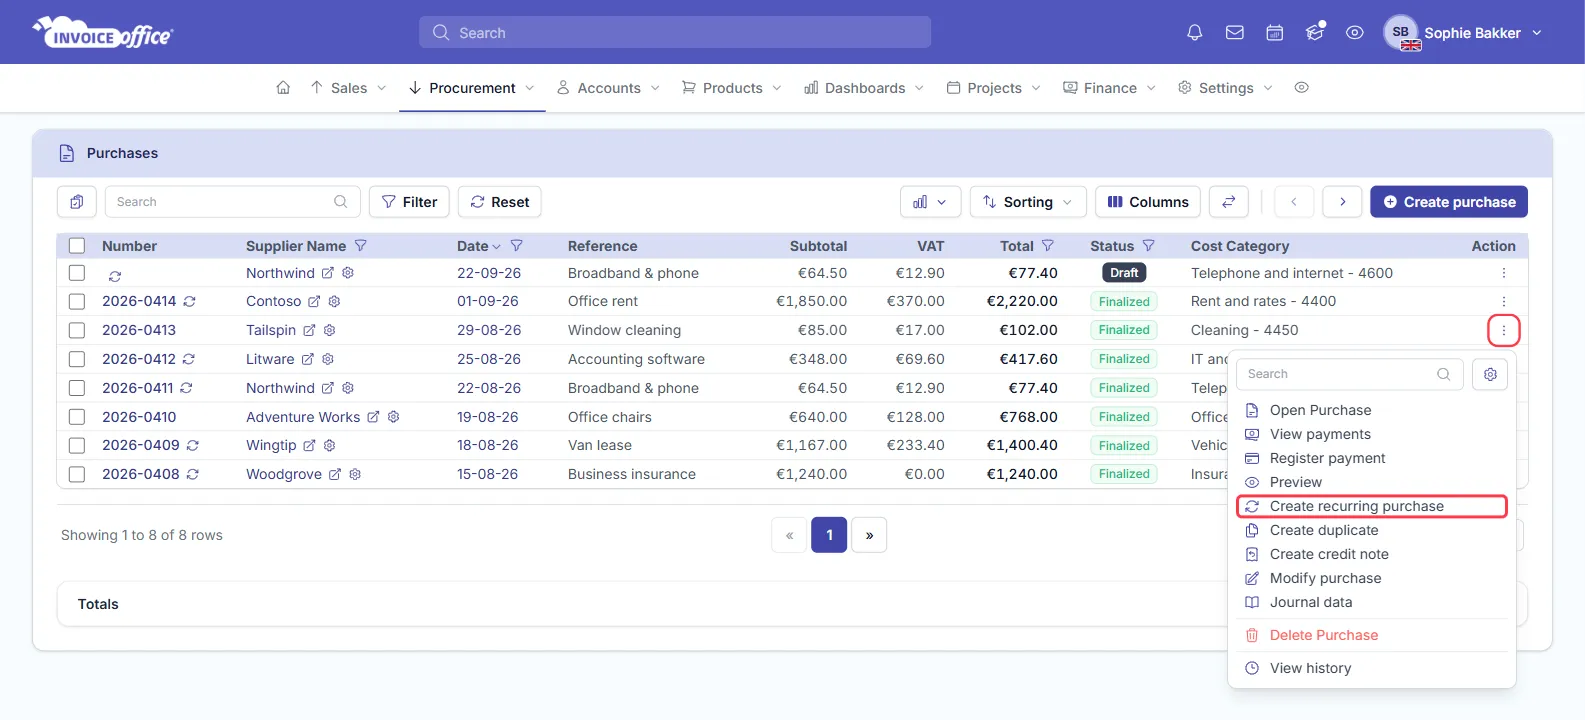Image resolution: width=1585 pixels, height=720 pixels.
Task: Click settings gear next to Tailspin
Action: (329, 330)
